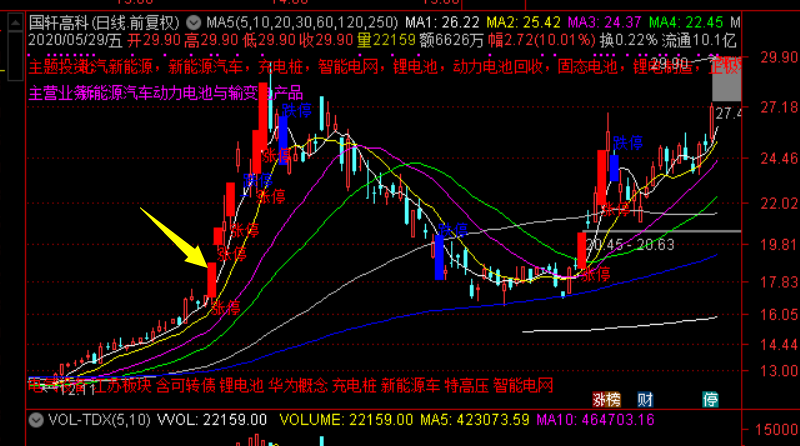800x446 pixels.
Task: Click the teal 停 suspension icon
Action: tap(710, 400)
